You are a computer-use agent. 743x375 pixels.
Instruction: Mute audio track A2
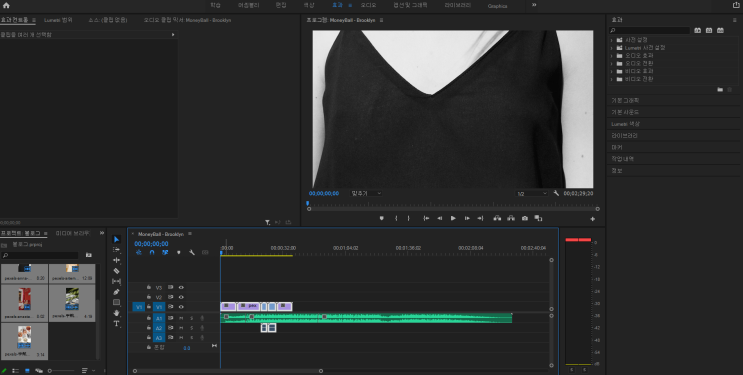pos(181,328)
